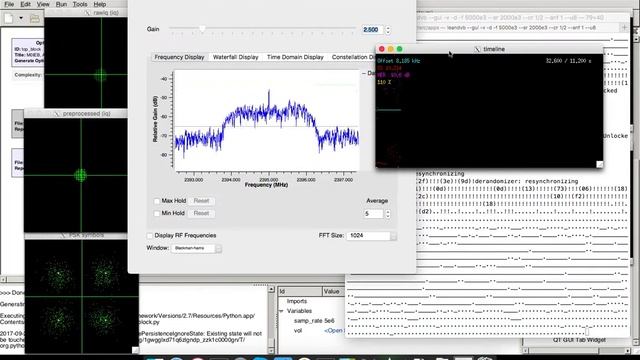Click the block library scrollbar left arrow
This screenshot has height=360, width=640.
(x=526, y=351)
